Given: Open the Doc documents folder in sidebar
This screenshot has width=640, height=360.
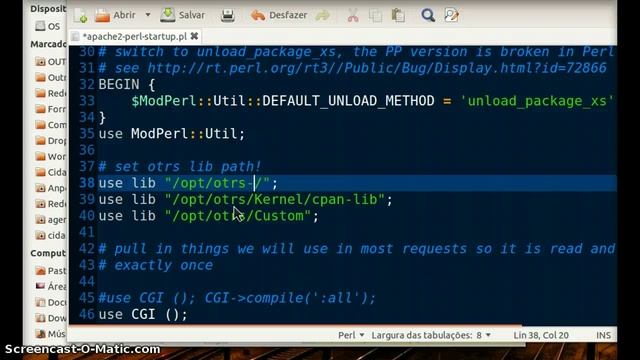Looking at the screenshot, I should click(x=51, y=302).
